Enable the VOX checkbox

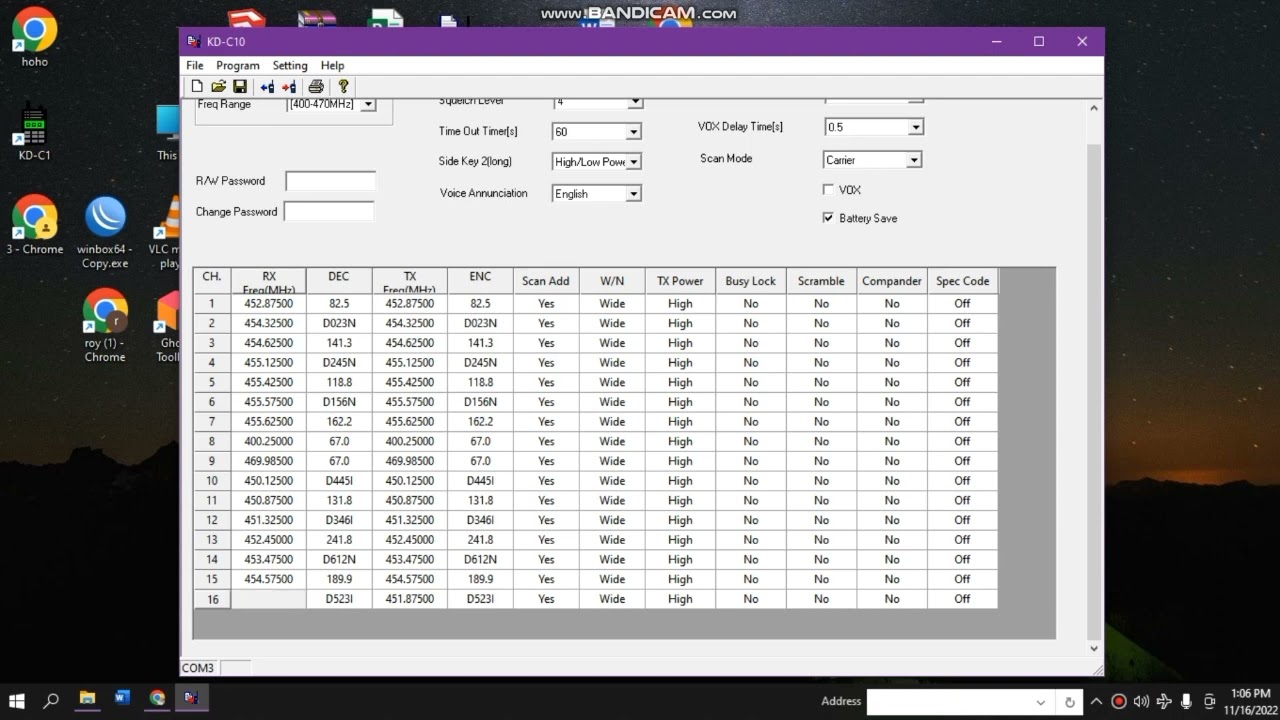pos(828,189)
